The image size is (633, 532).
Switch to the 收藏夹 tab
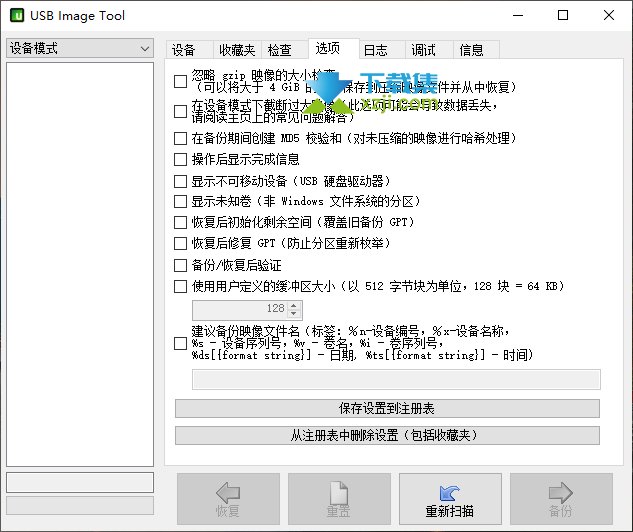tap(237, 50)
